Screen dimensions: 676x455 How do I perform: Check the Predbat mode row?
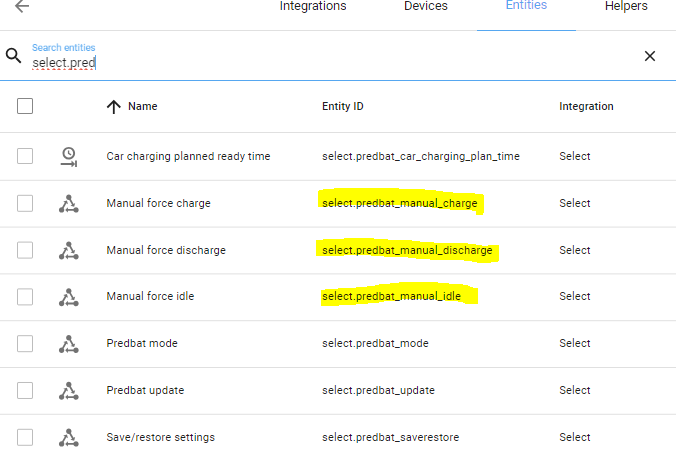point(25,344)
